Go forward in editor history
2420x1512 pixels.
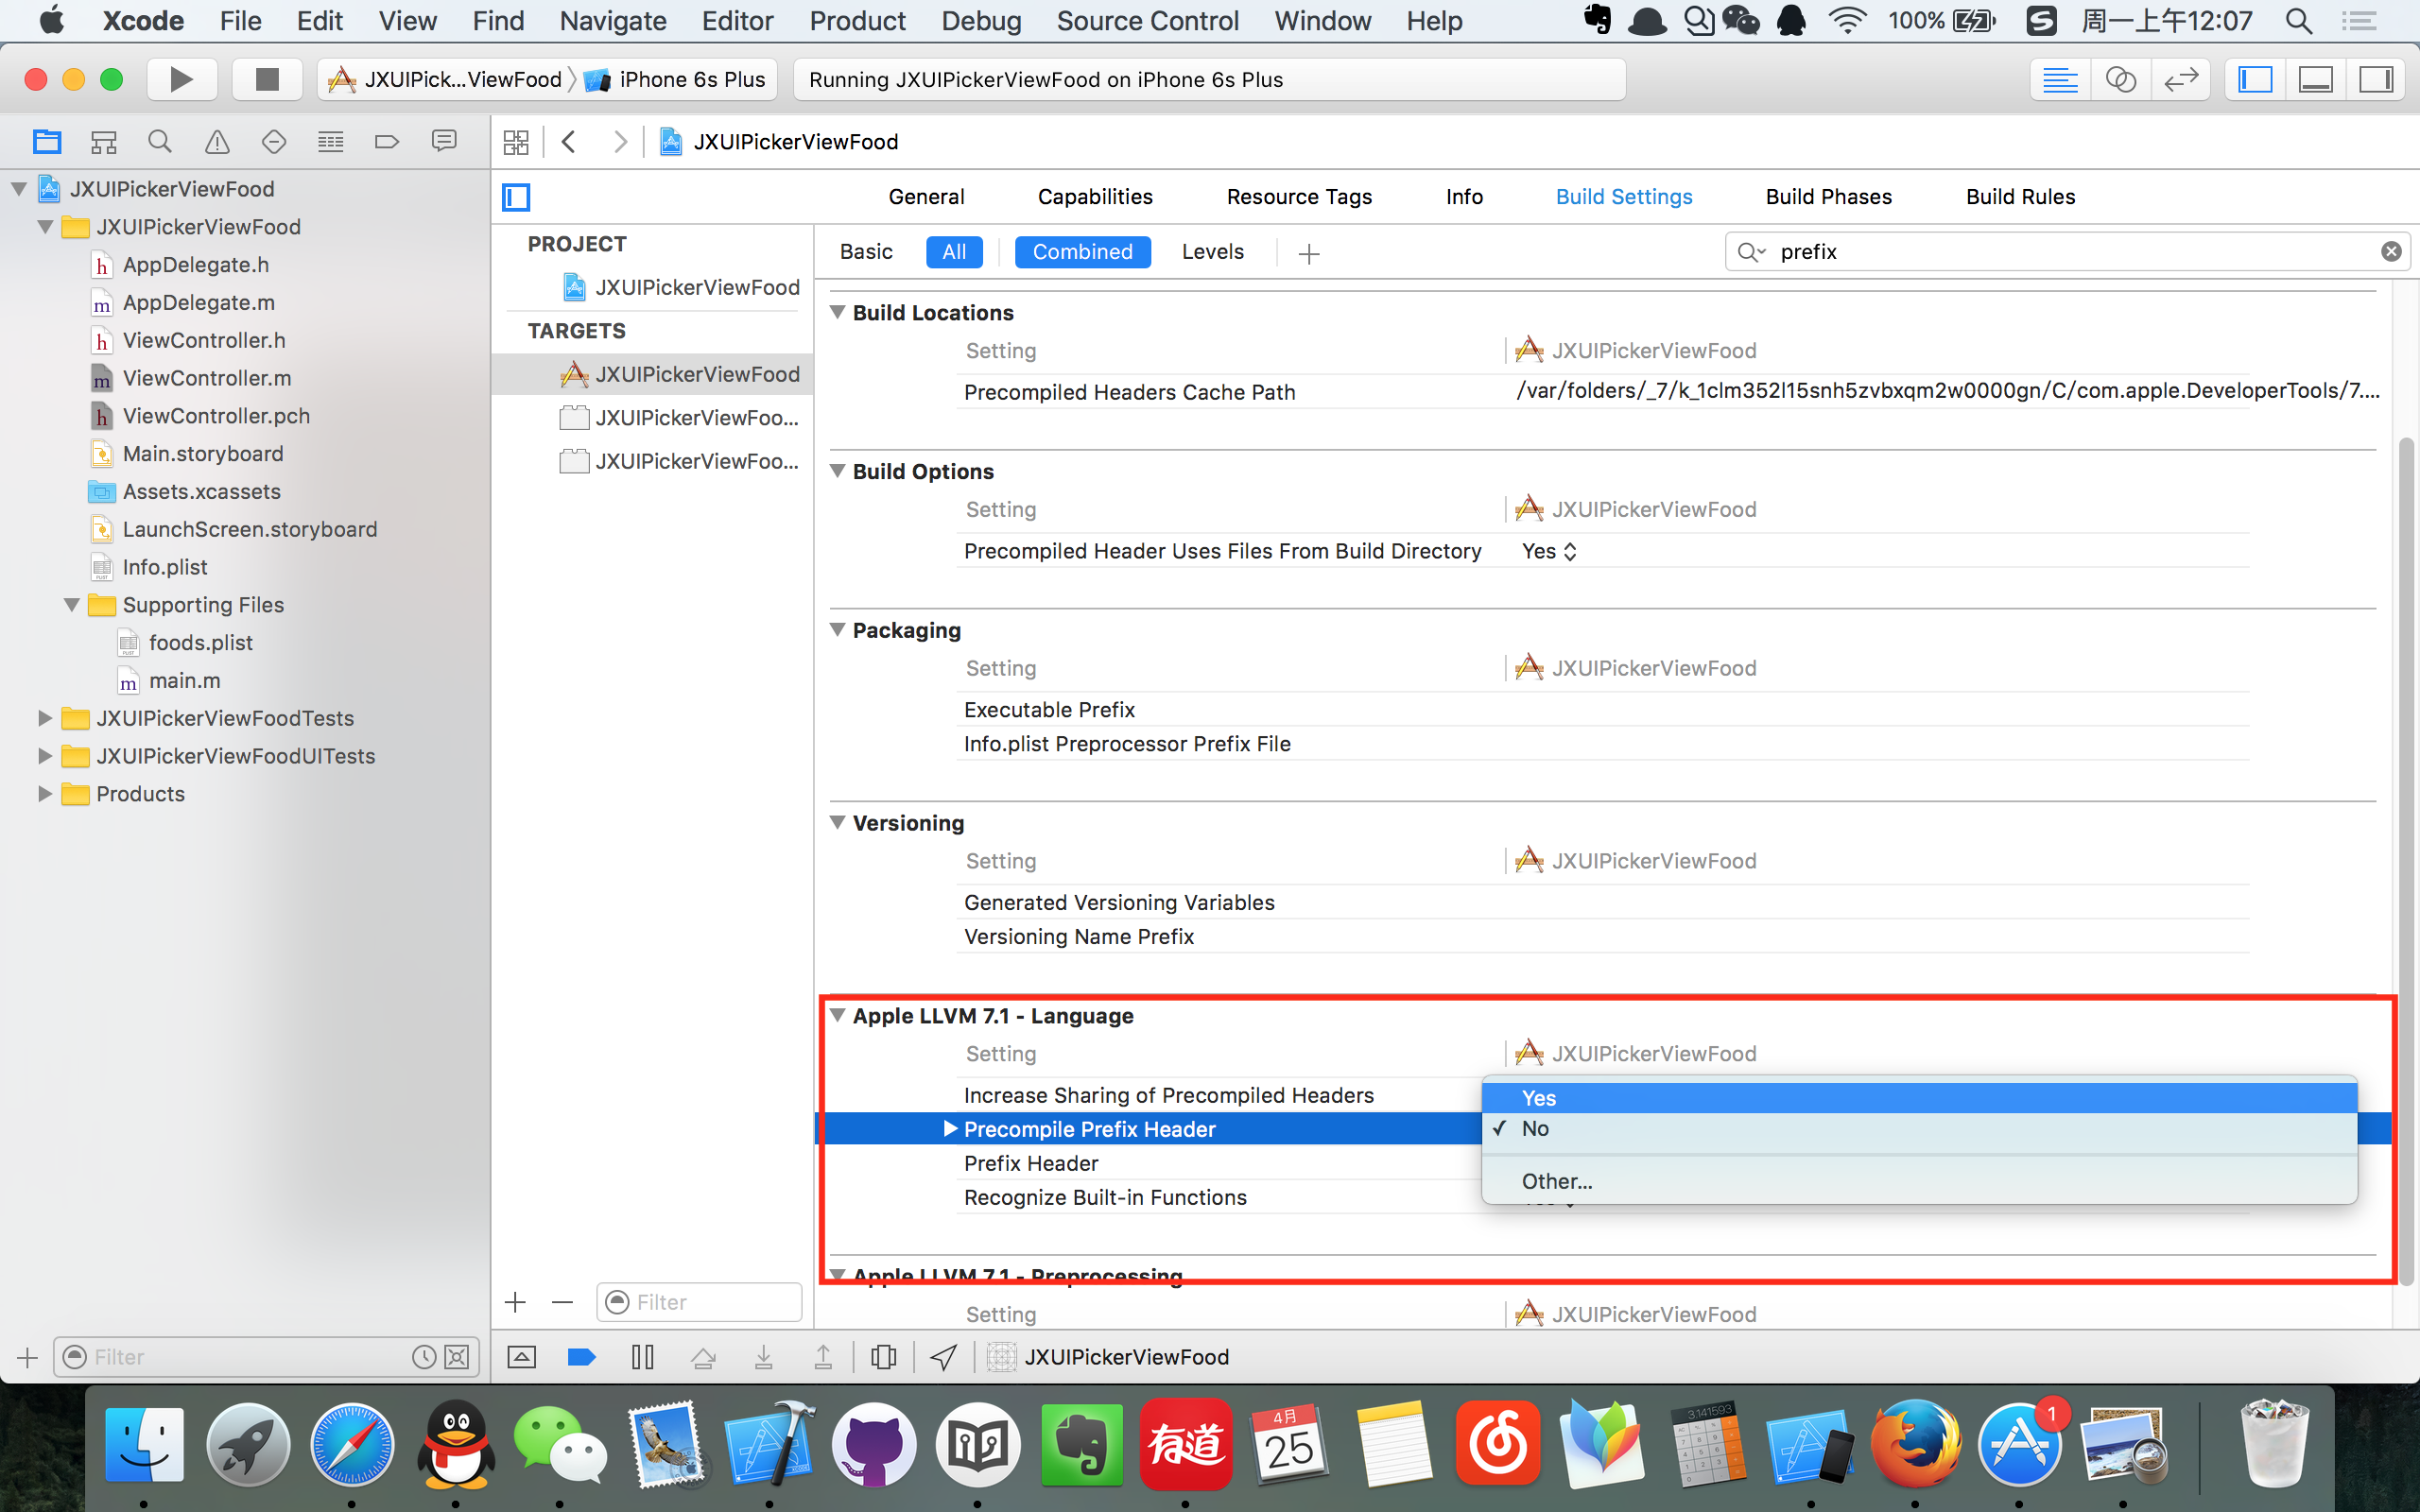[x=620, y=142]
